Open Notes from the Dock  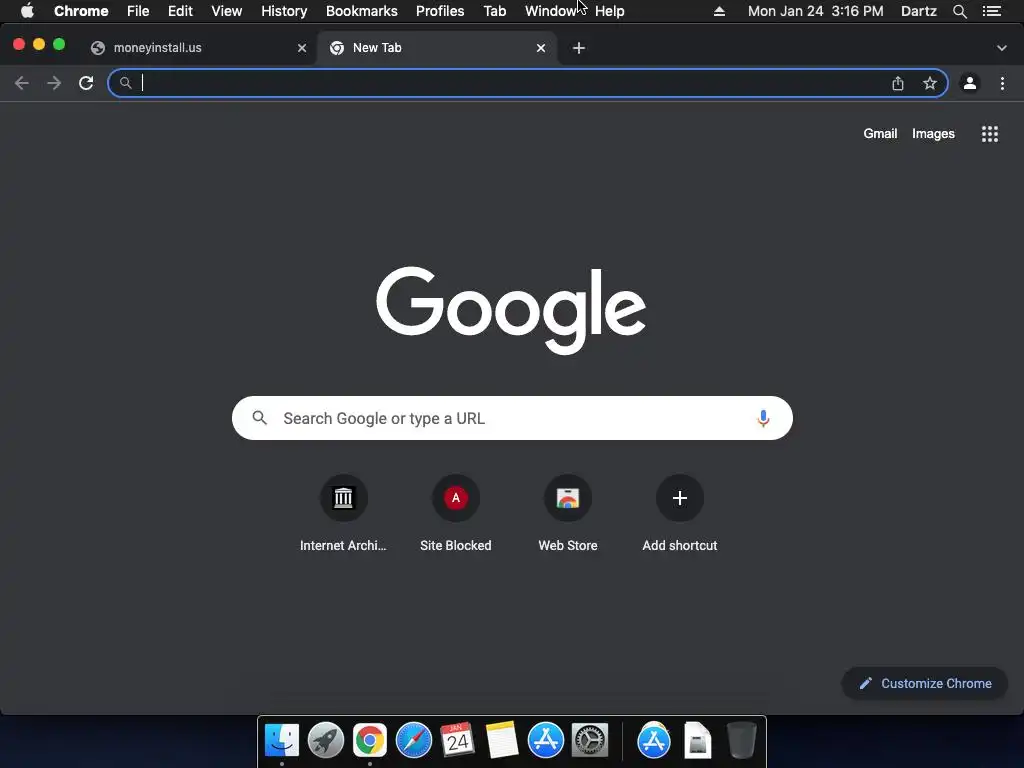(x=502, y=741)
